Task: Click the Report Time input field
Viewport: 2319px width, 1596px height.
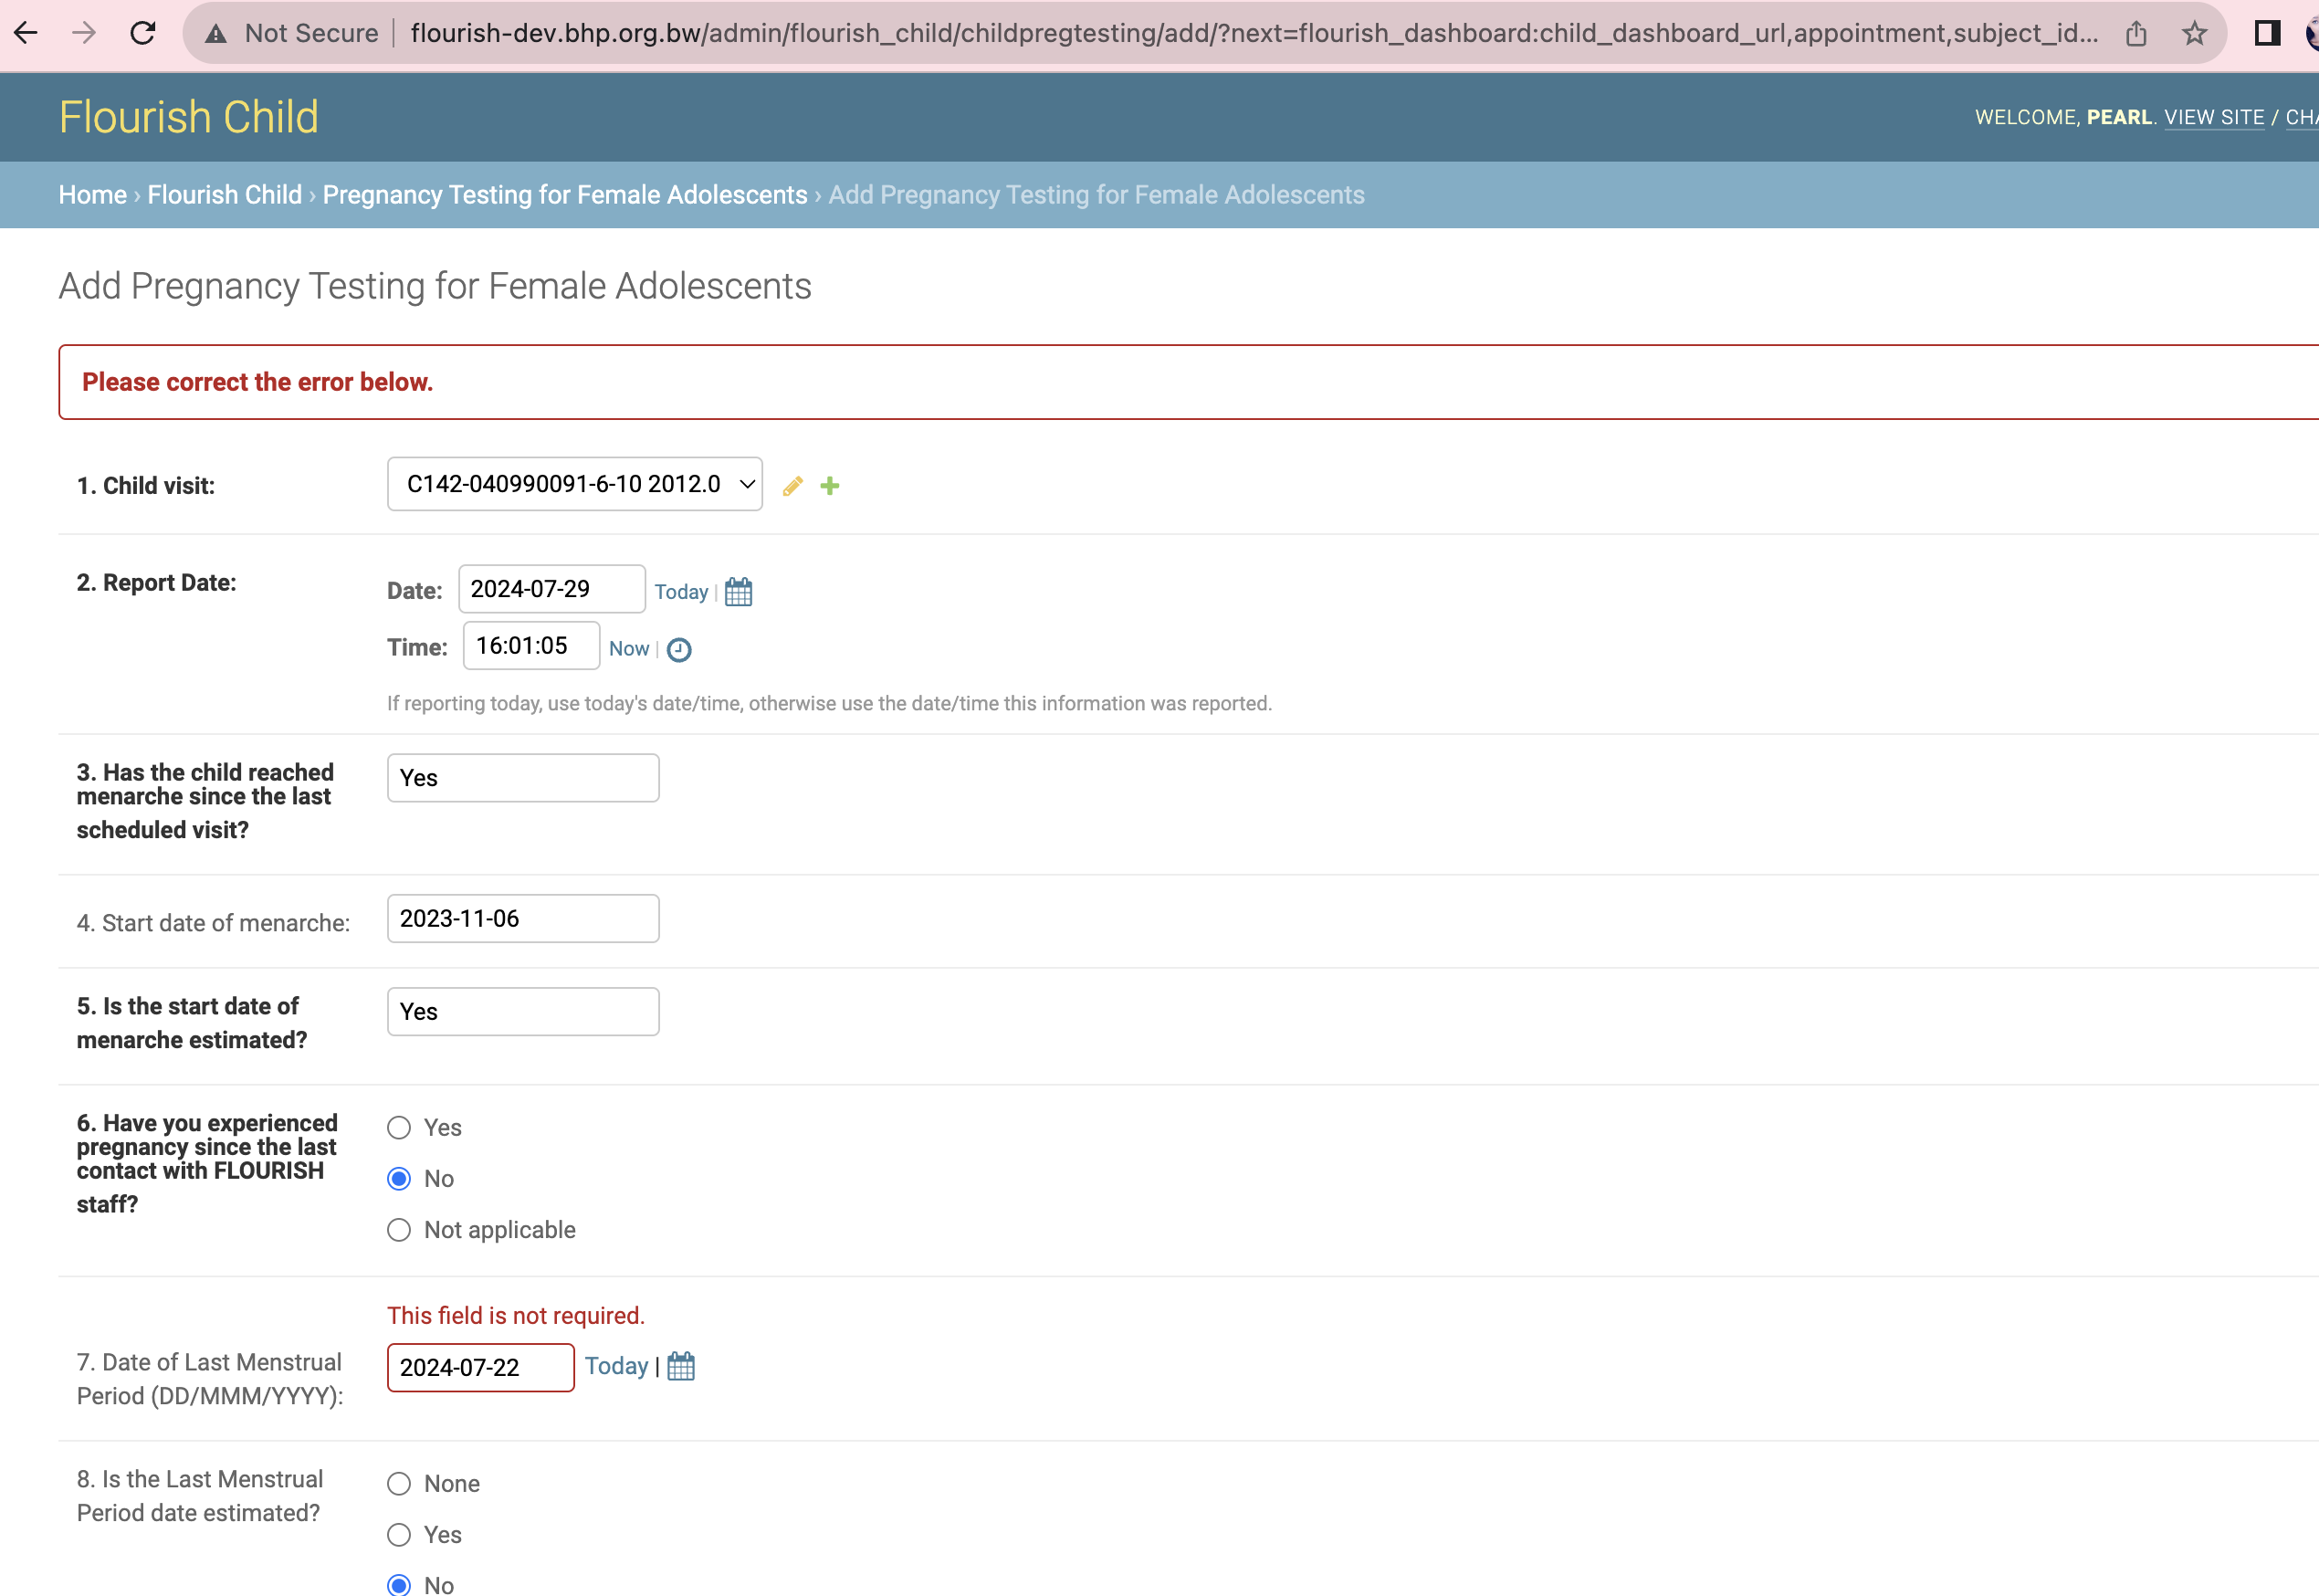Action: (x=531, y=646)
